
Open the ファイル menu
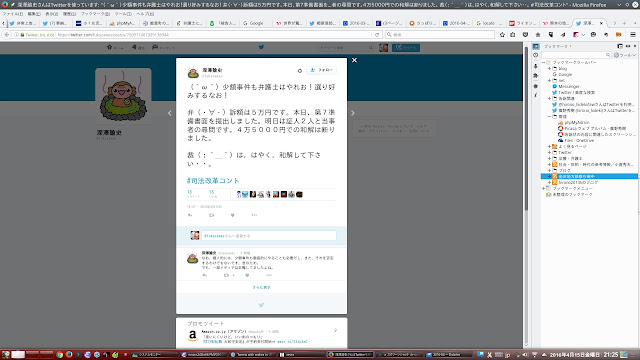click(x=13, y=14)
